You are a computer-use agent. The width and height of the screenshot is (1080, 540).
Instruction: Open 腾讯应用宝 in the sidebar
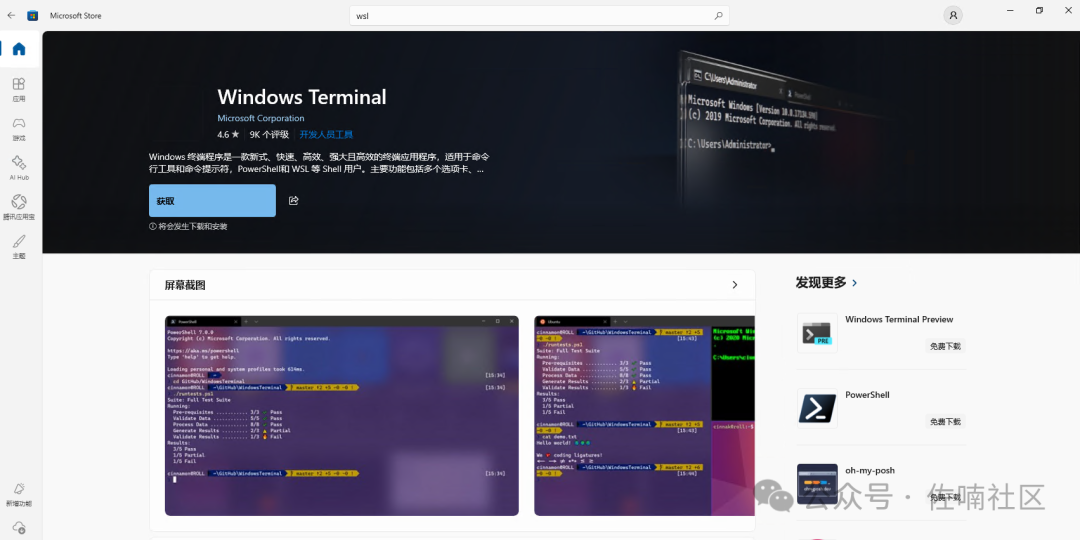19,207
